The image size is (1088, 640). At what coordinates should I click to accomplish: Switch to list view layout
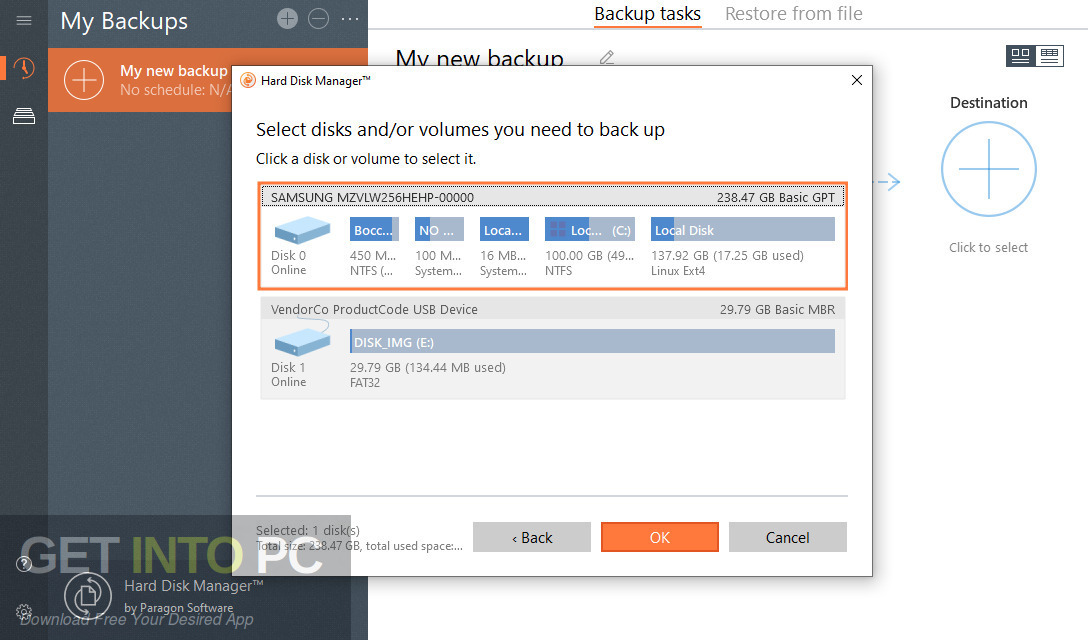pos(1049,56)
